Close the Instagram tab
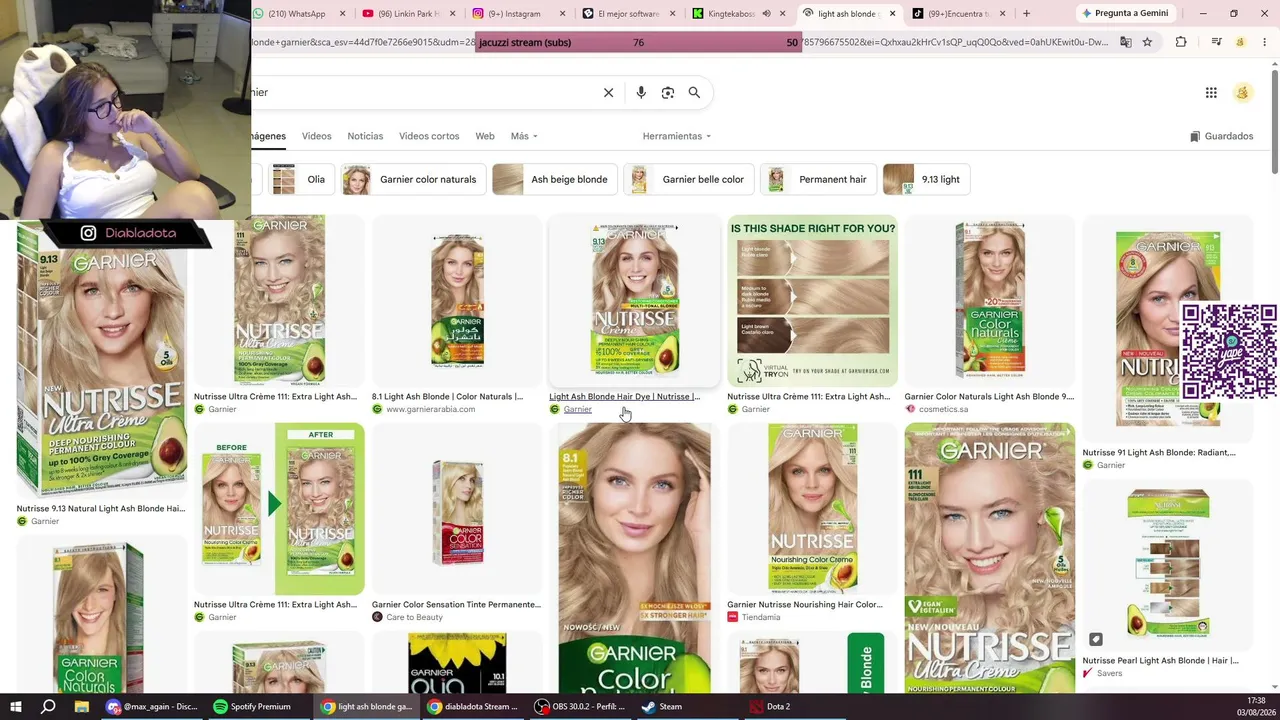This screenshot has width=1280, height=720. click(x=563, y=14)
